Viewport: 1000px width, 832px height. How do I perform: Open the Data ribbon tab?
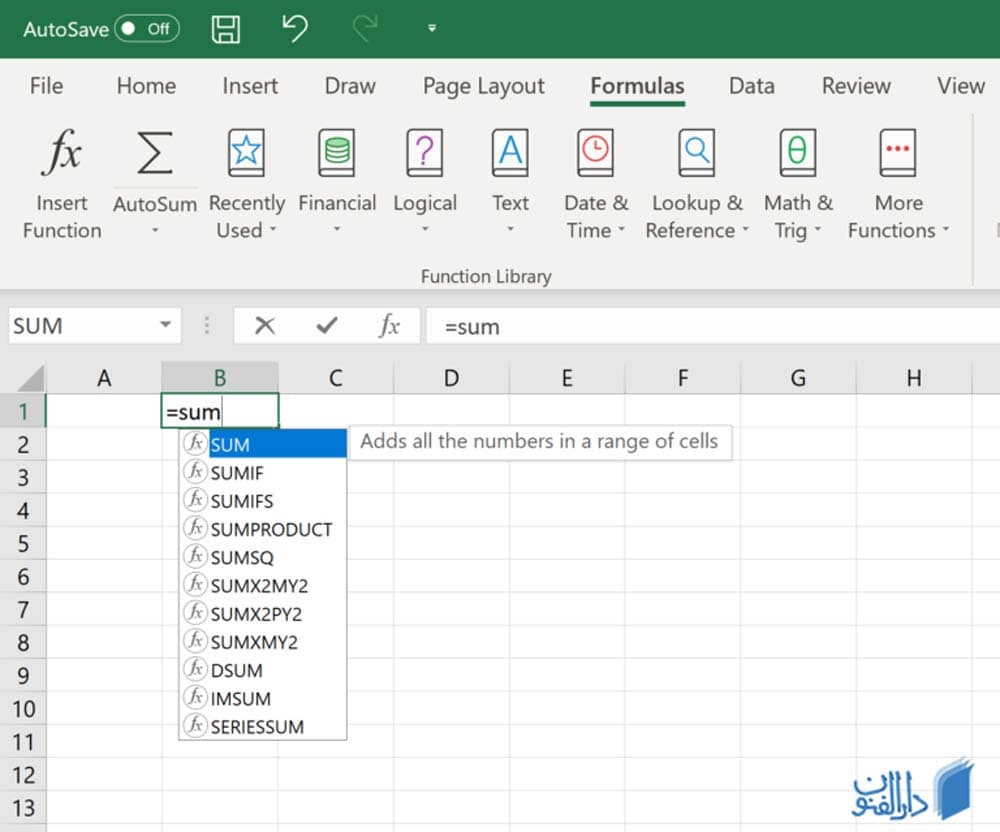751,86
